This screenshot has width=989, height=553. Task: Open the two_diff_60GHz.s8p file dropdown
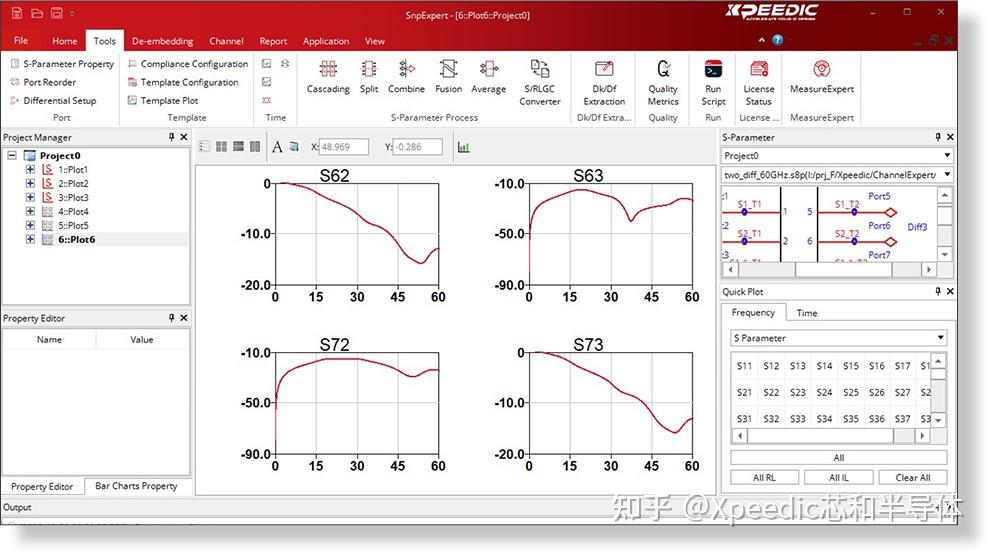[947, 174]
